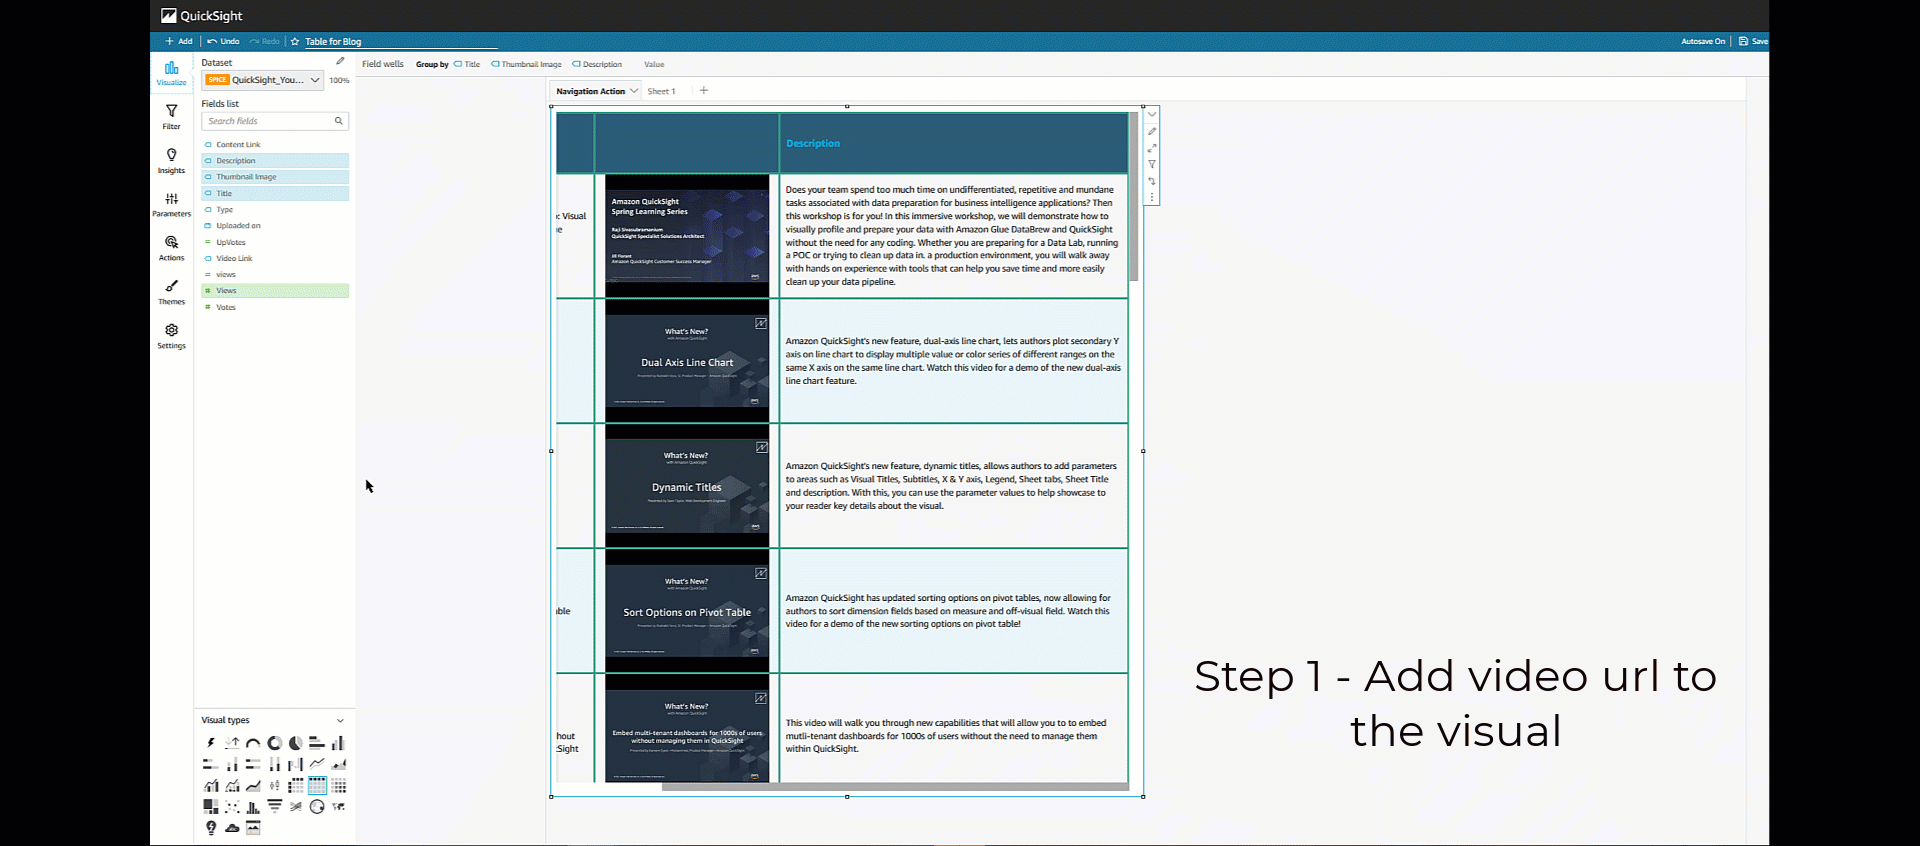
Task: Select the funnel chart visual type
Action: 275,805
